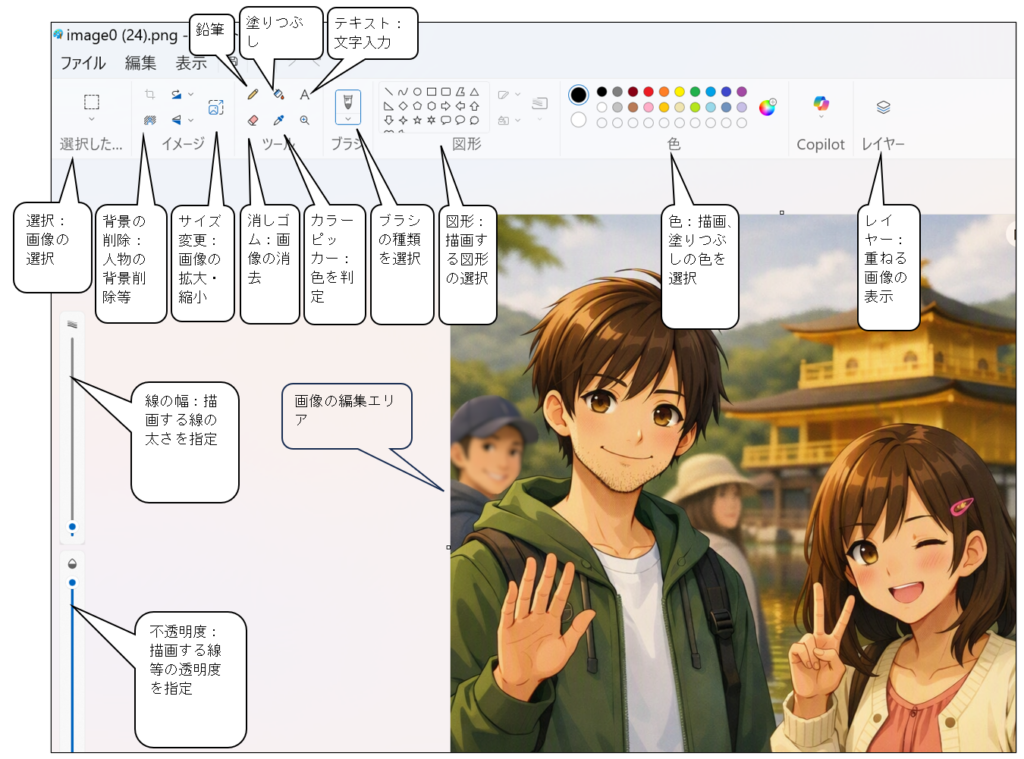Screen dimensions: 1024x759
Task: Click the top canvas resize handle
Action: pos(782,212)
